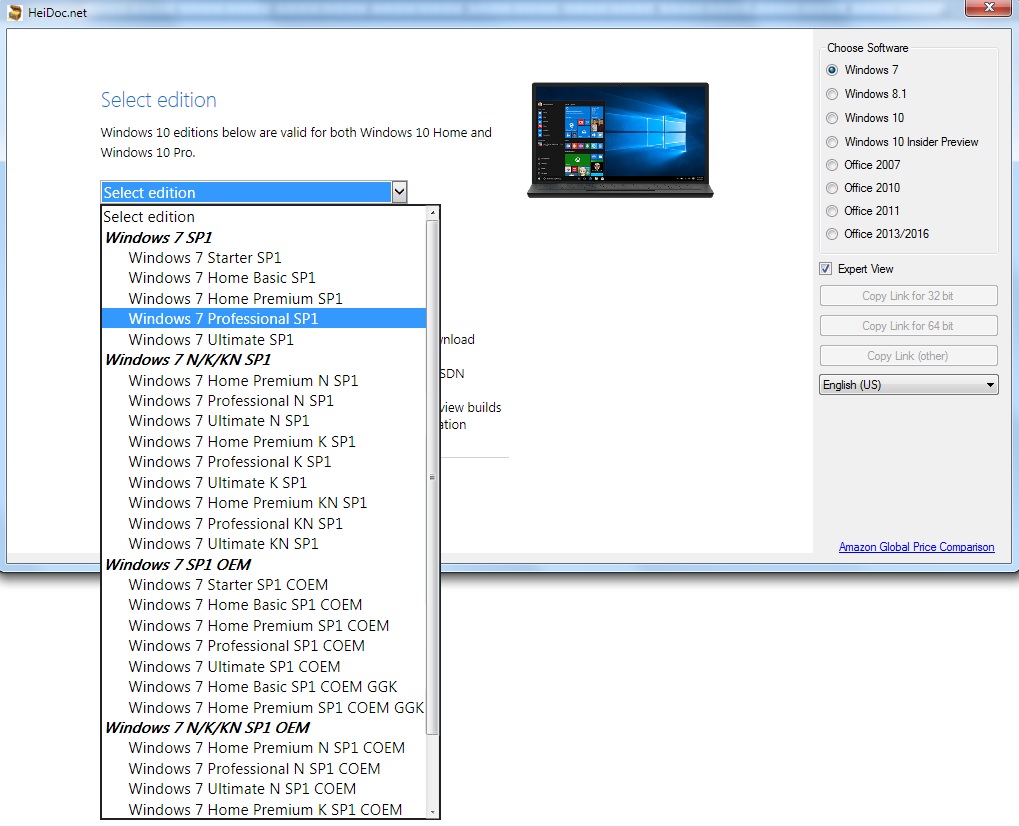Choose Windows 7 Home Premium N SP1 COEM
Viewport: 1019px width, 826px height.
pyautogui.click(x=264, y=747)
